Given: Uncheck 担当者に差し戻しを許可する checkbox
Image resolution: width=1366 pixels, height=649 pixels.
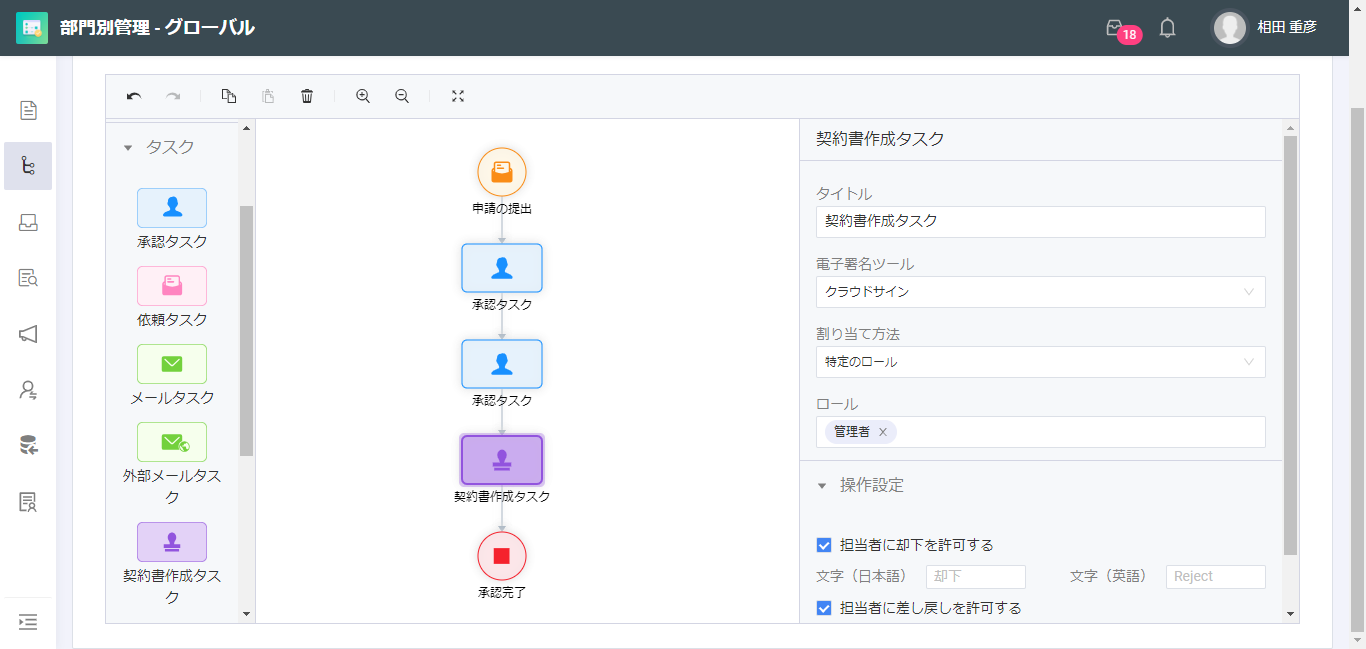Looking at the screenshot, I should click(x=824, y=608).
